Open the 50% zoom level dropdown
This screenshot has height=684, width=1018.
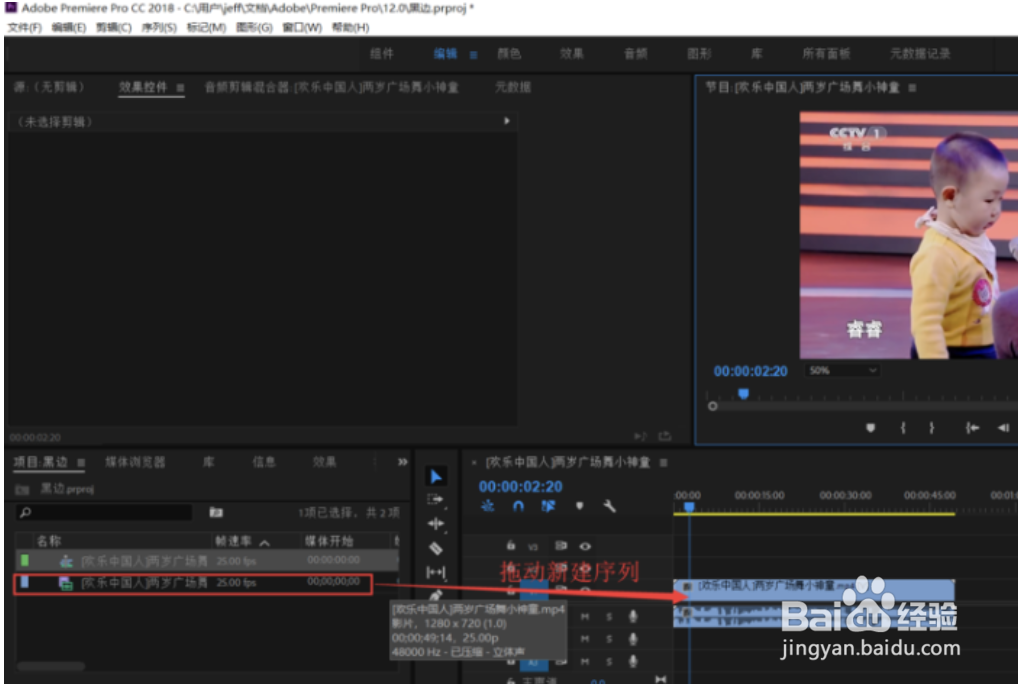(842, 371)
